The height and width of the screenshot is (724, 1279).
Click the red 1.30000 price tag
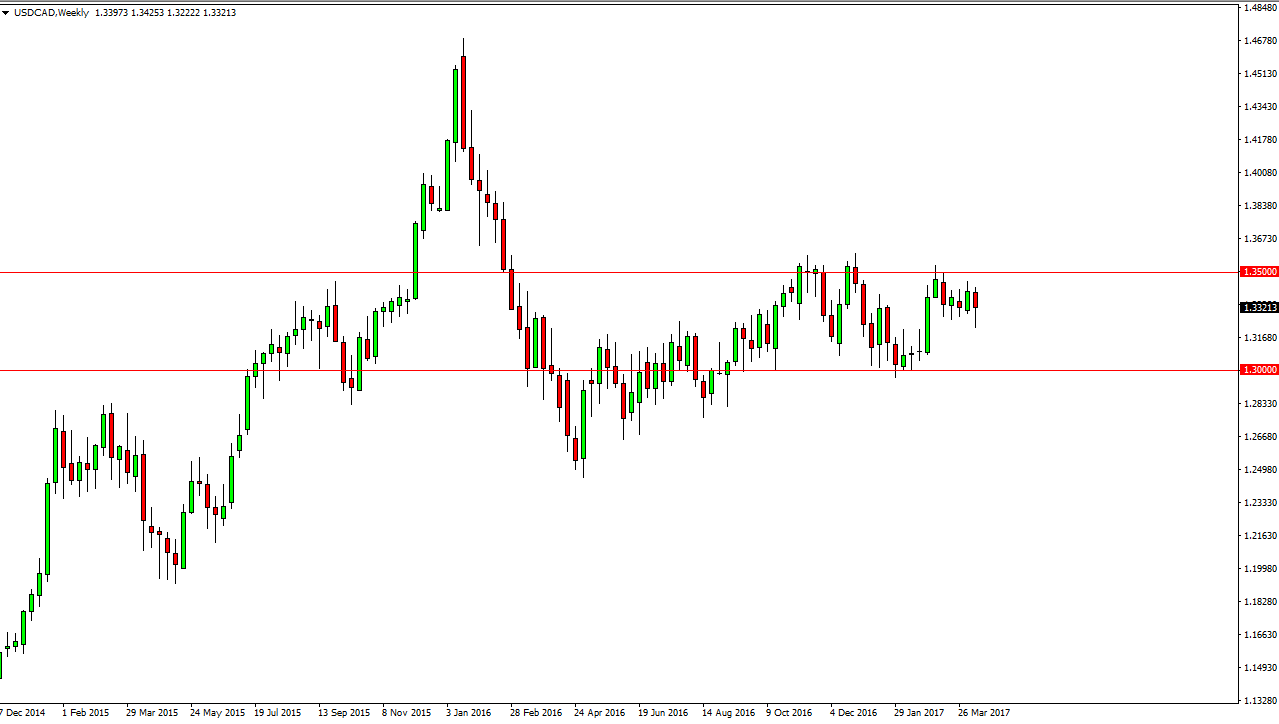pyautogui.click(x=1258, y=369)
